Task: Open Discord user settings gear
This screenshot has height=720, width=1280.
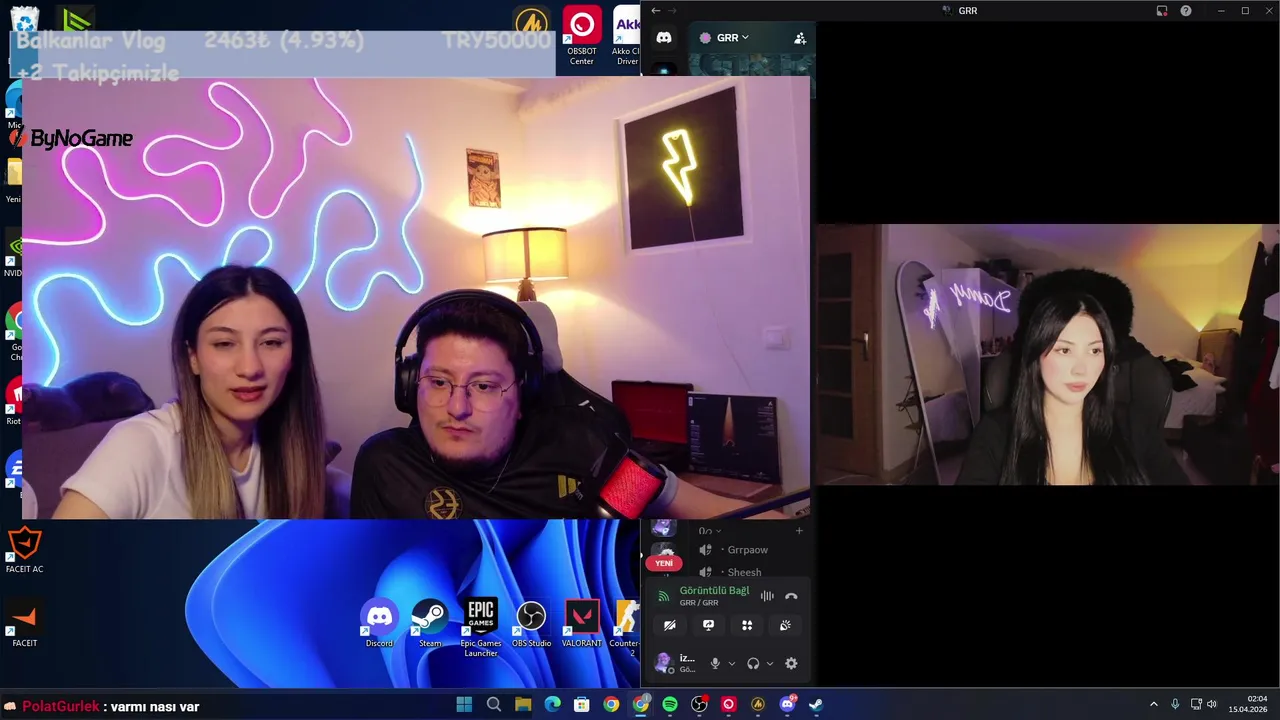Action: 791,663
